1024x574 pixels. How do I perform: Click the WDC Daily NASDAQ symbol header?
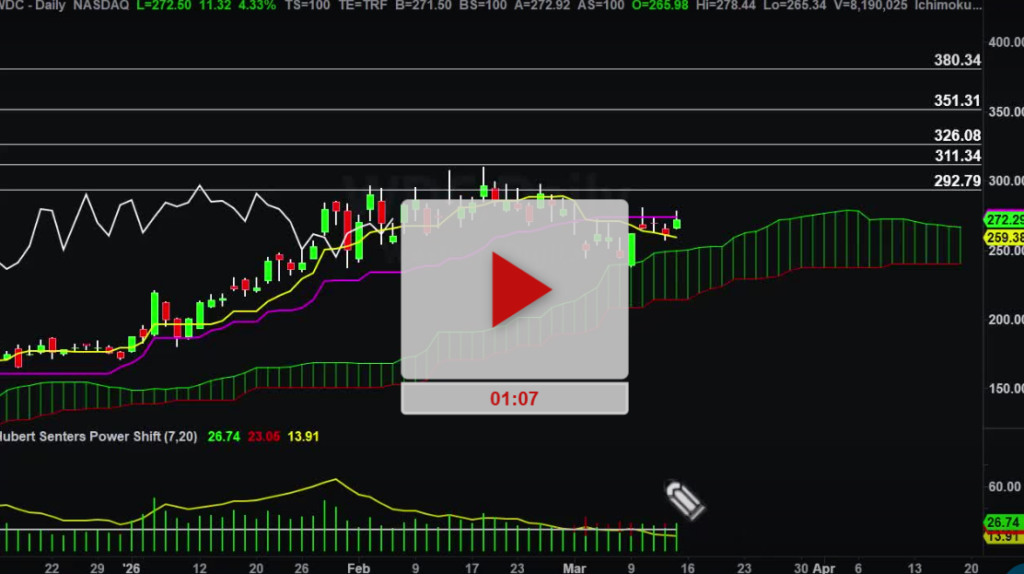click(x=65, y=6)
